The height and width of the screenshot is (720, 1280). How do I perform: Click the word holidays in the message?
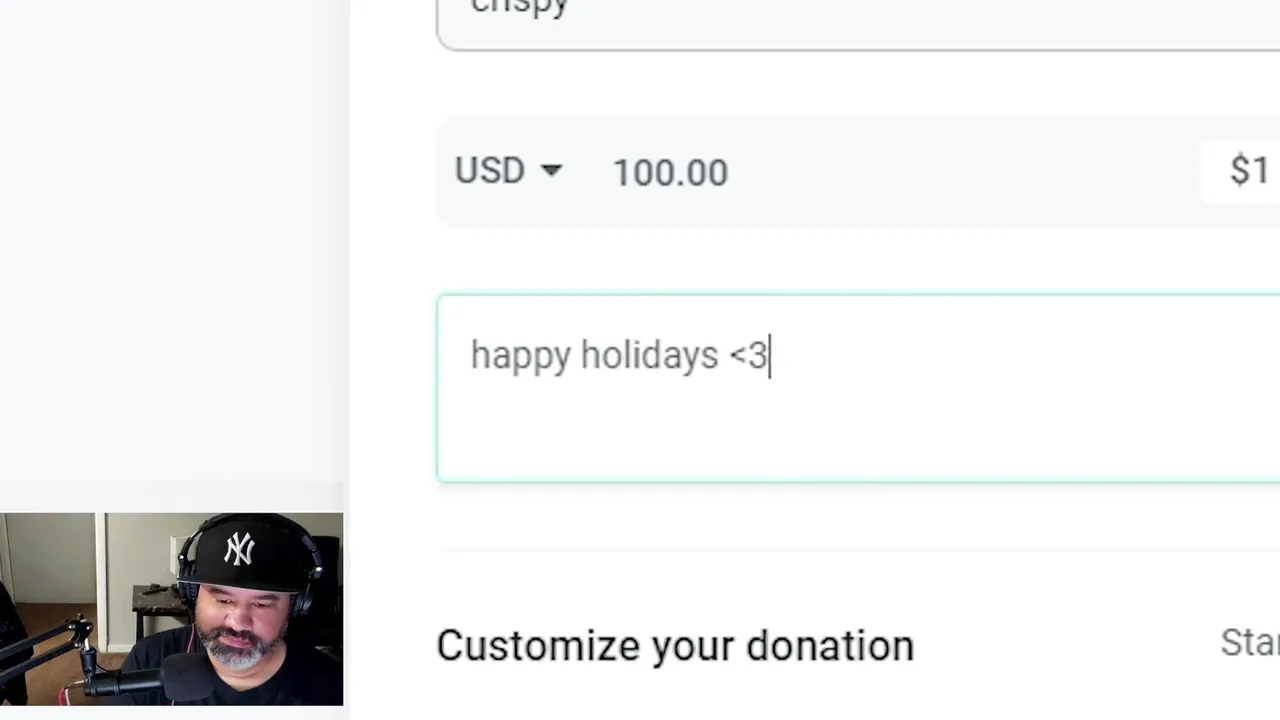(x=649, y=356)
